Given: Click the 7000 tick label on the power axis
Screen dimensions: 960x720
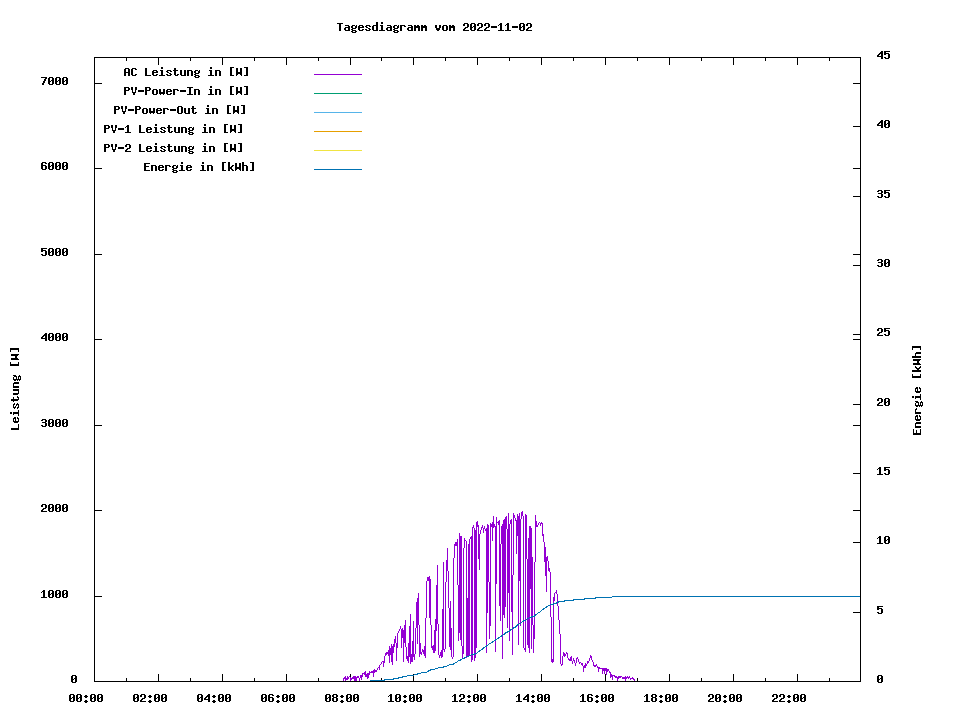Looking at the screenshot, I should coord(53,81).
